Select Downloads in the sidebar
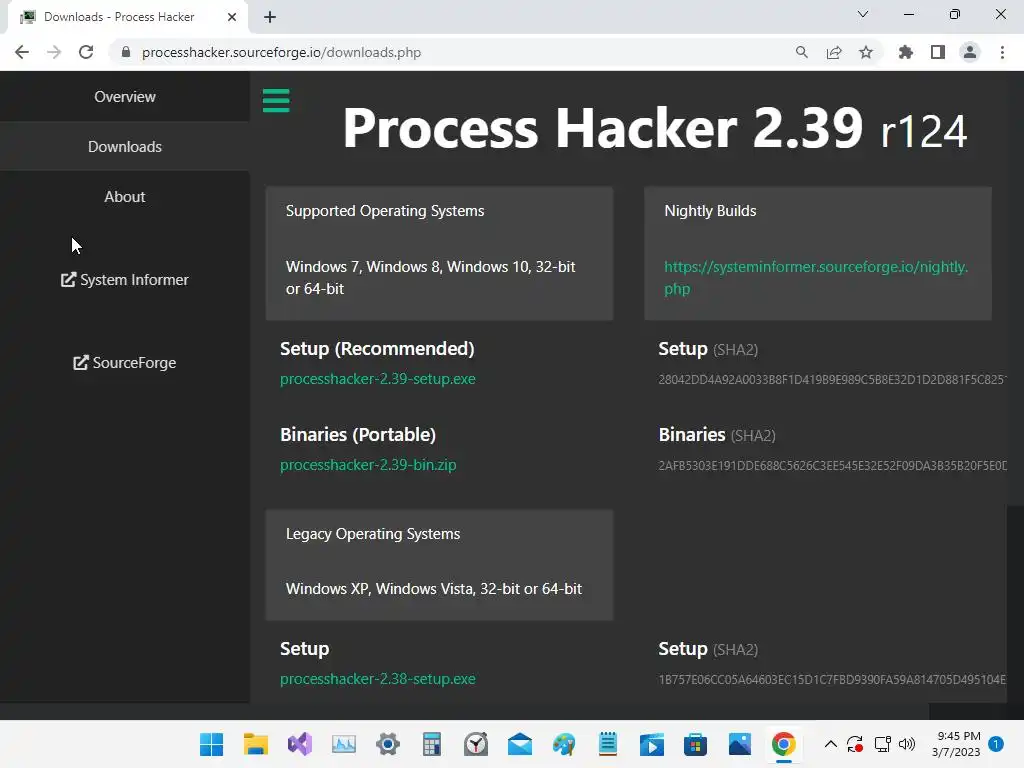This screenshot has height=768, width=1024. (125, 147)
